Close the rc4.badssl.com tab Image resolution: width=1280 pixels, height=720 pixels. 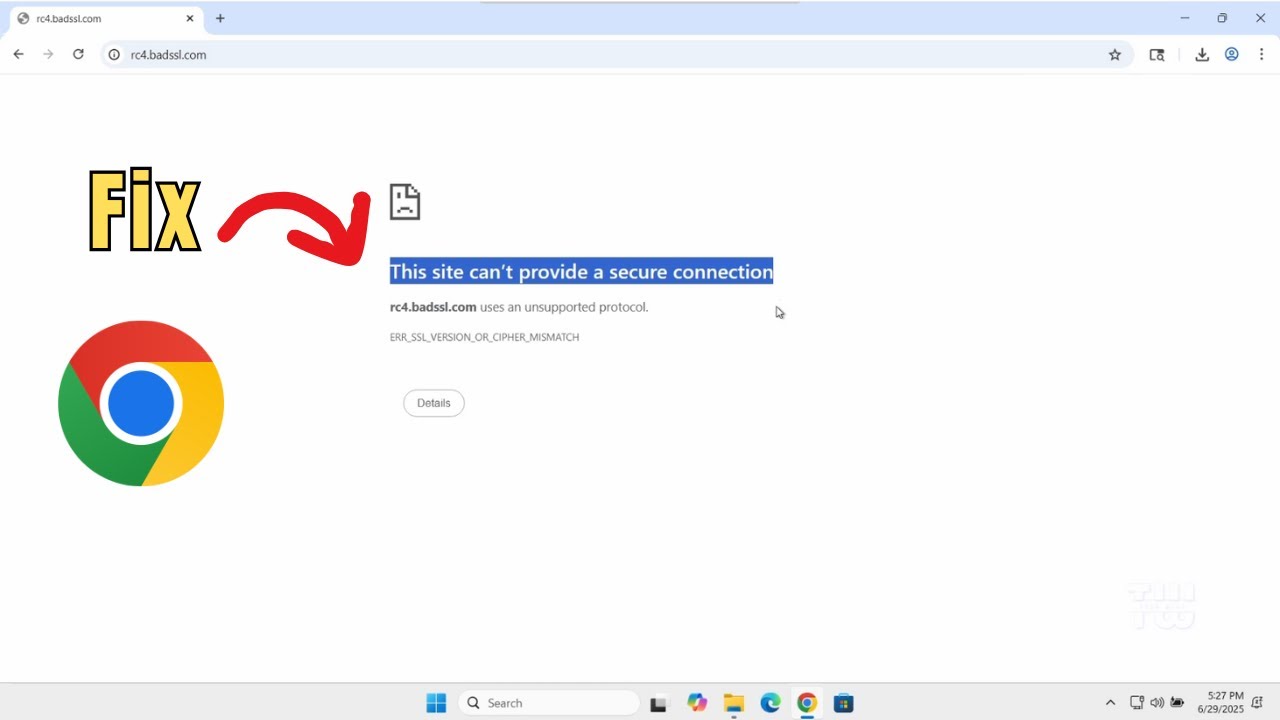pyautogui.click(x=190, y=18)
